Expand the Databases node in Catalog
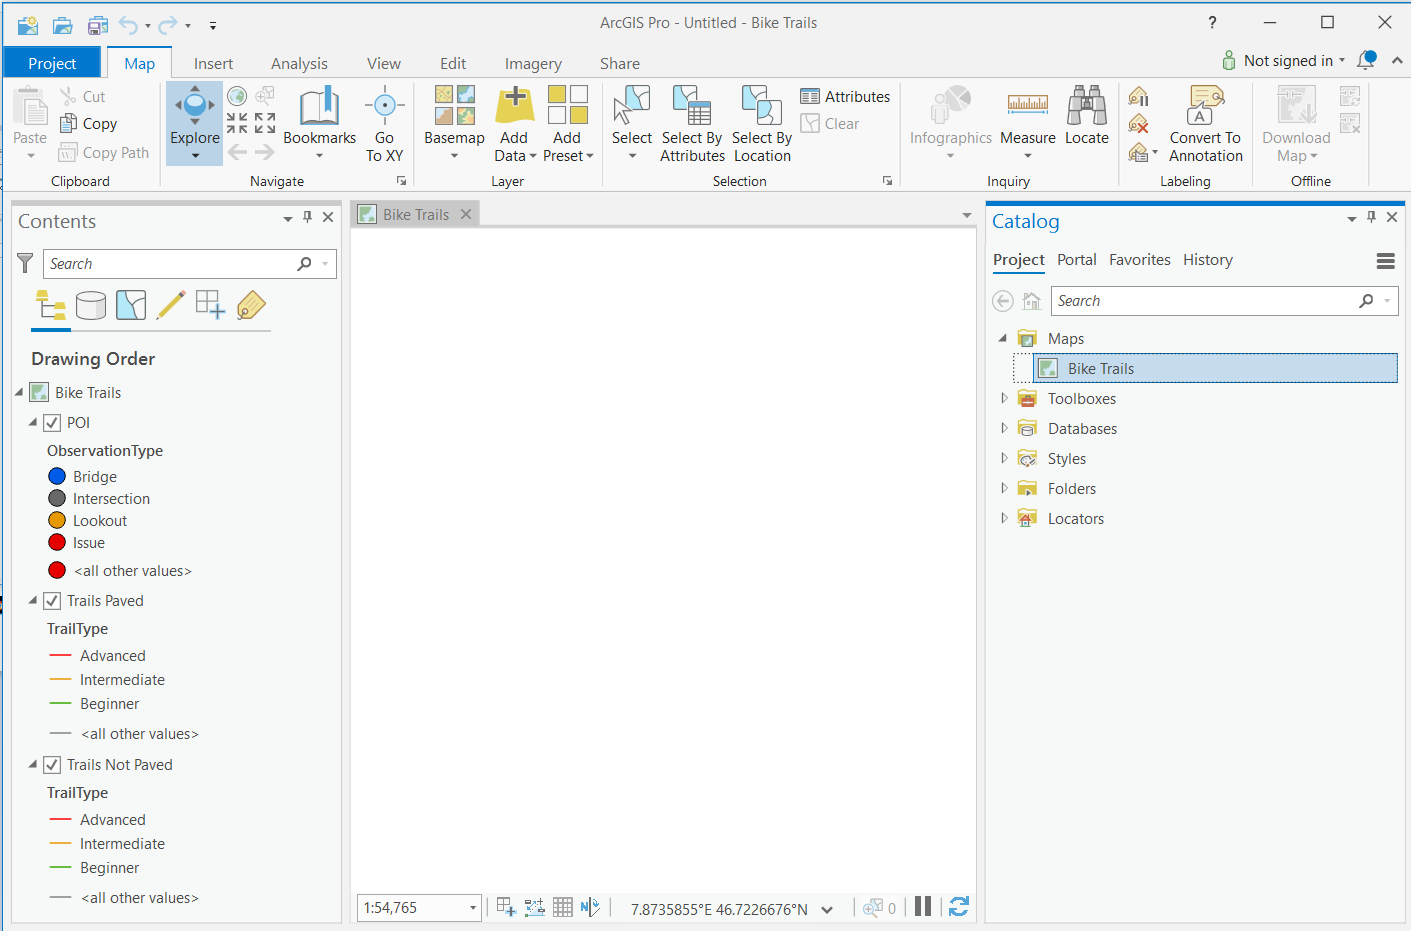Screen dimensions: 1411x931 click(1004, 428)
